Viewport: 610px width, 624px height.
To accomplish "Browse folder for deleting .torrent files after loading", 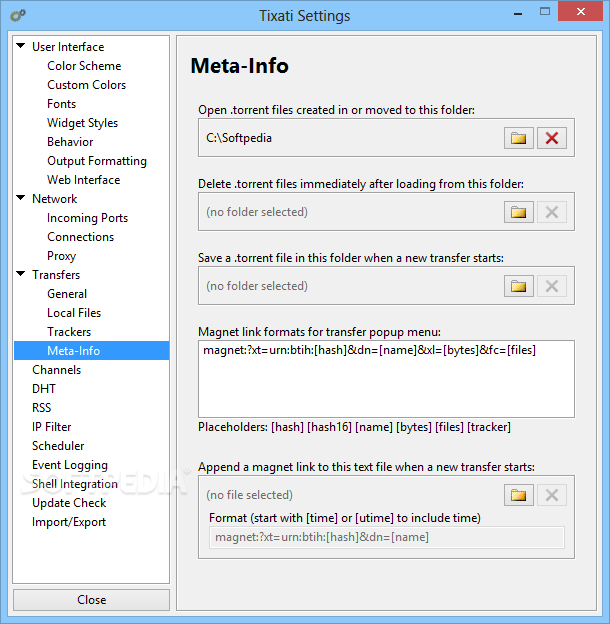I will point(518,212).
